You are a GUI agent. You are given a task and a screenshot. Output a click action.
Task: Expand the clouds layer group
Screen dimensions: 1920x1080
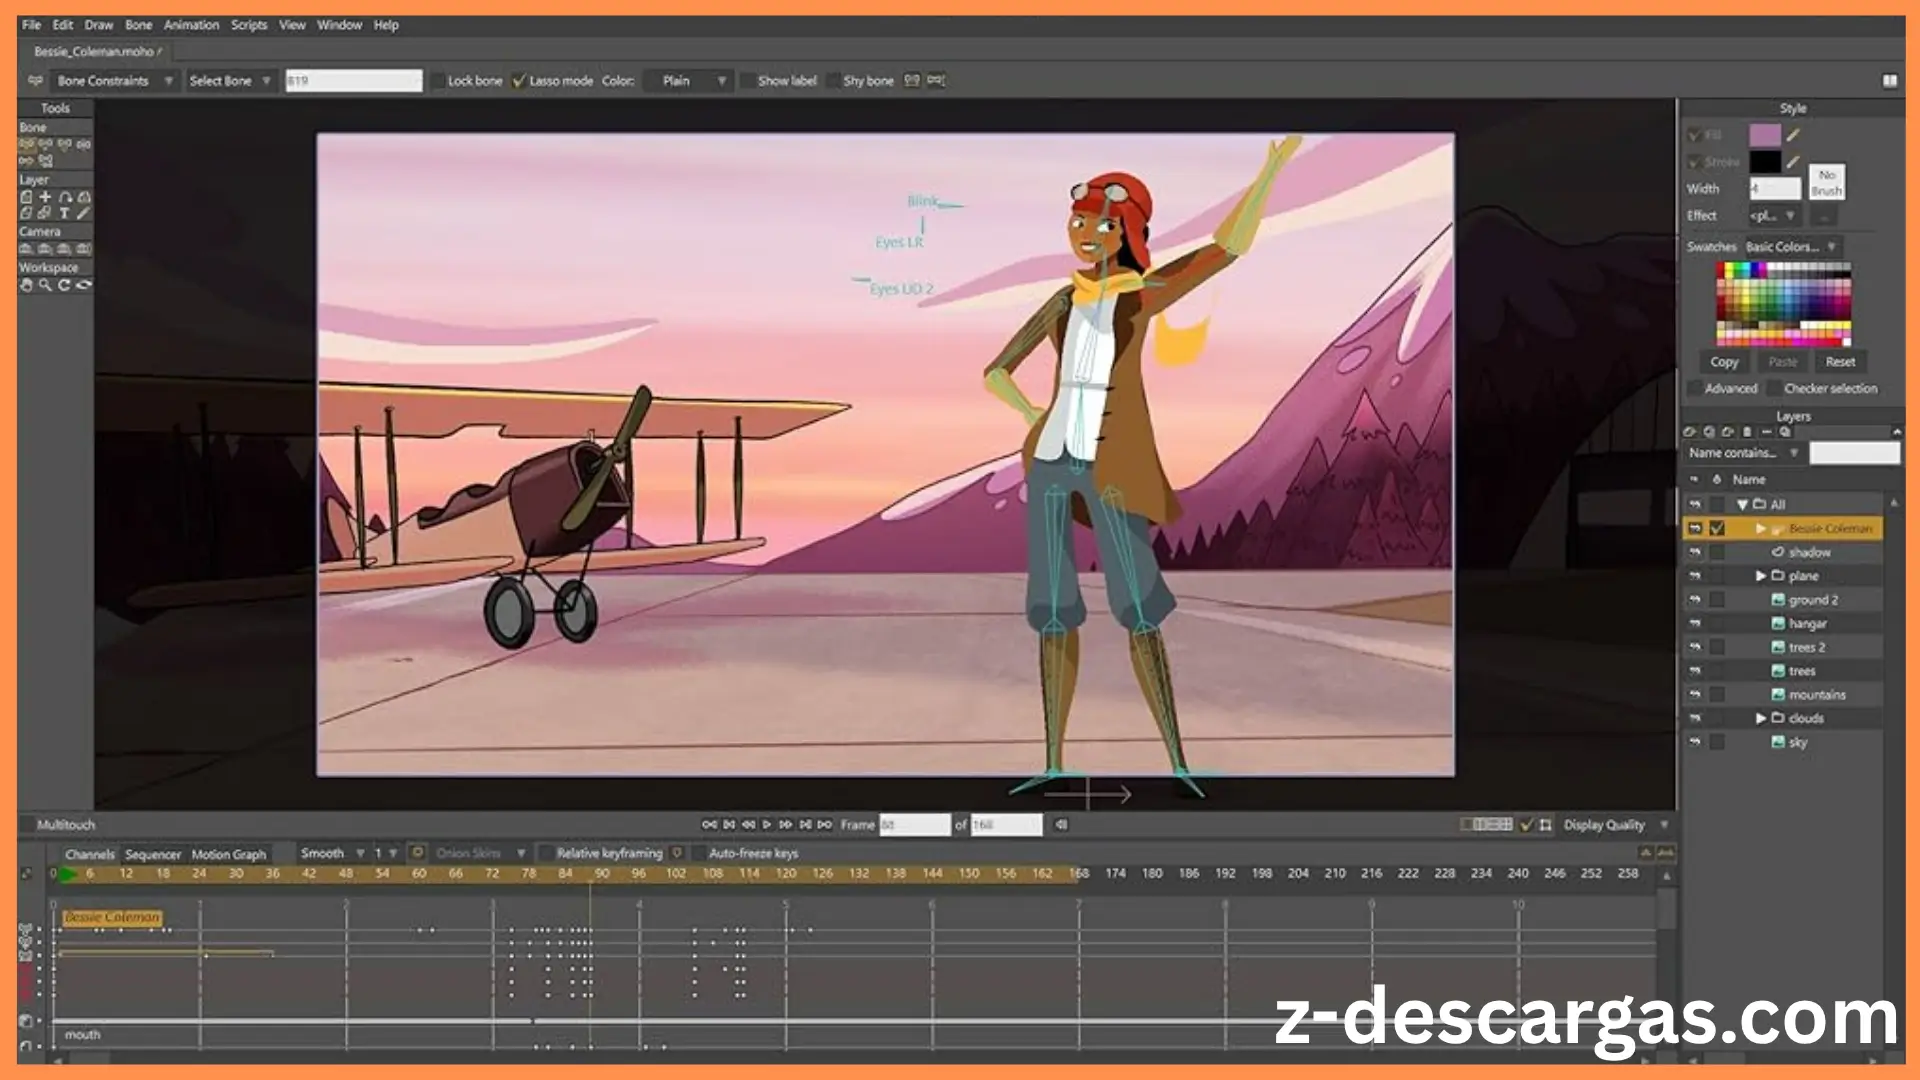[1760, 718]
